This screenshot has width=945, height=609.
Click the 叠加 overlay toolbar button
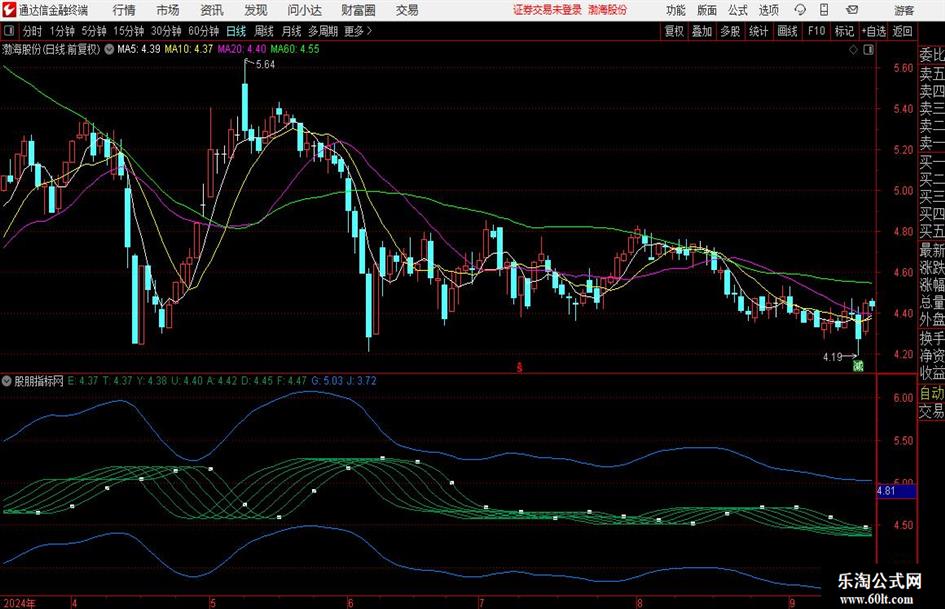702,31
